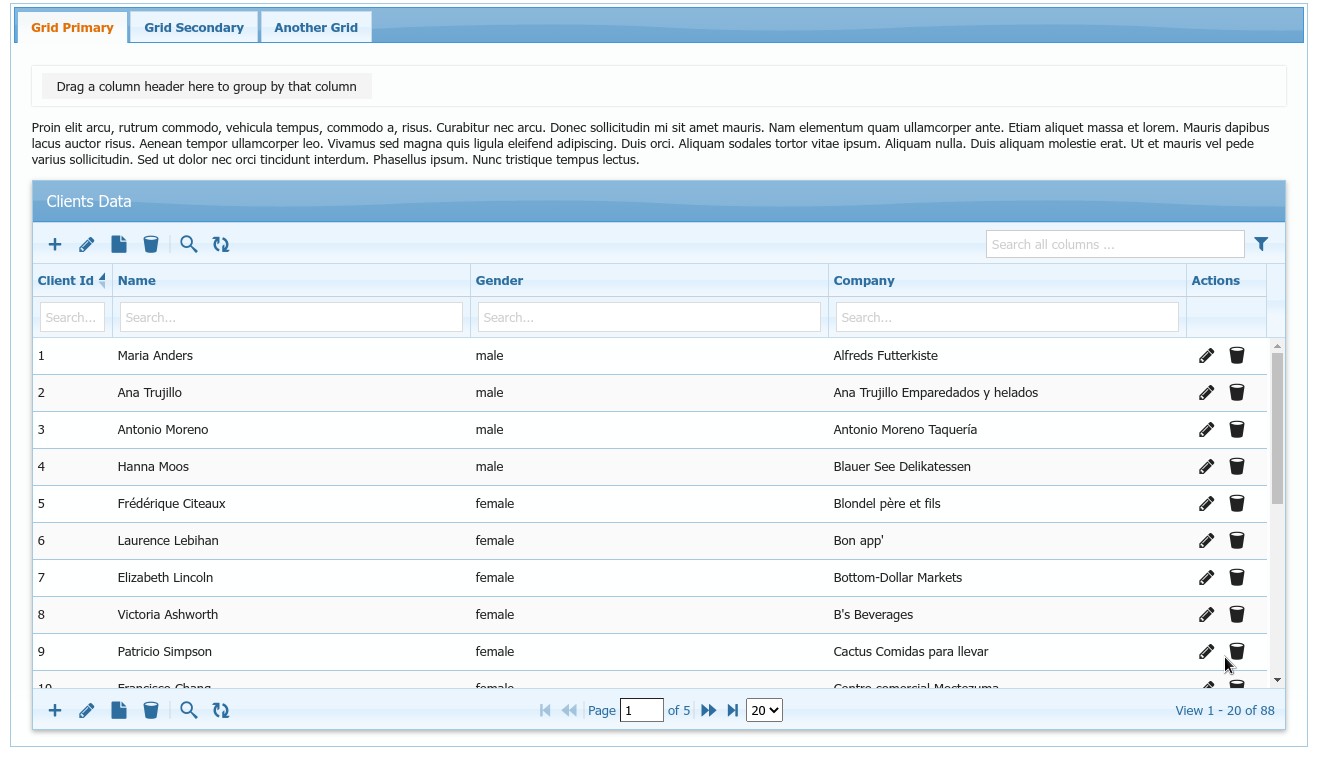Viewport: 1318px width, 765px height.
Task: Jump to the last page in pager
Action: pos(733,711)
